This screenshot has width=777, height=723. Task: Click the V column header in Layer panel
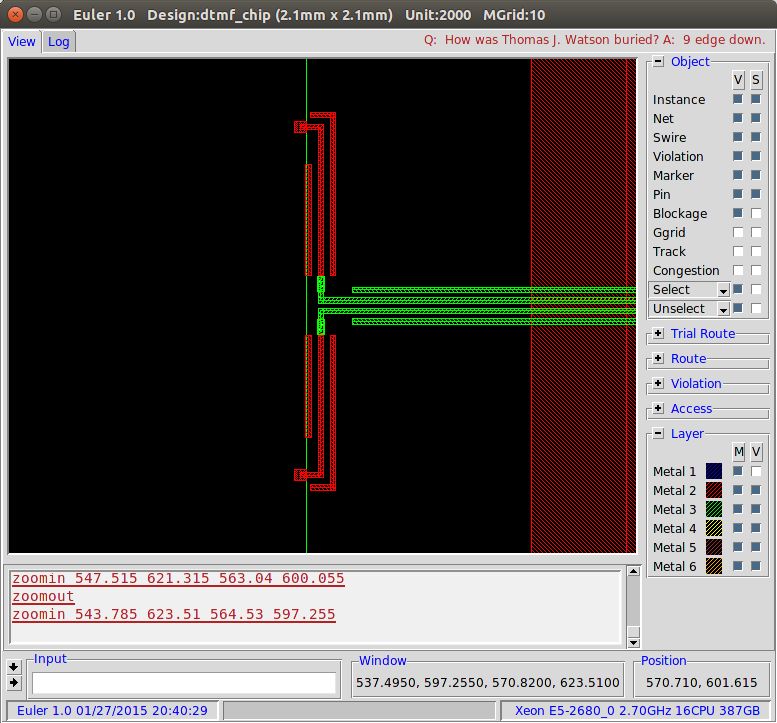pos(756,451)
